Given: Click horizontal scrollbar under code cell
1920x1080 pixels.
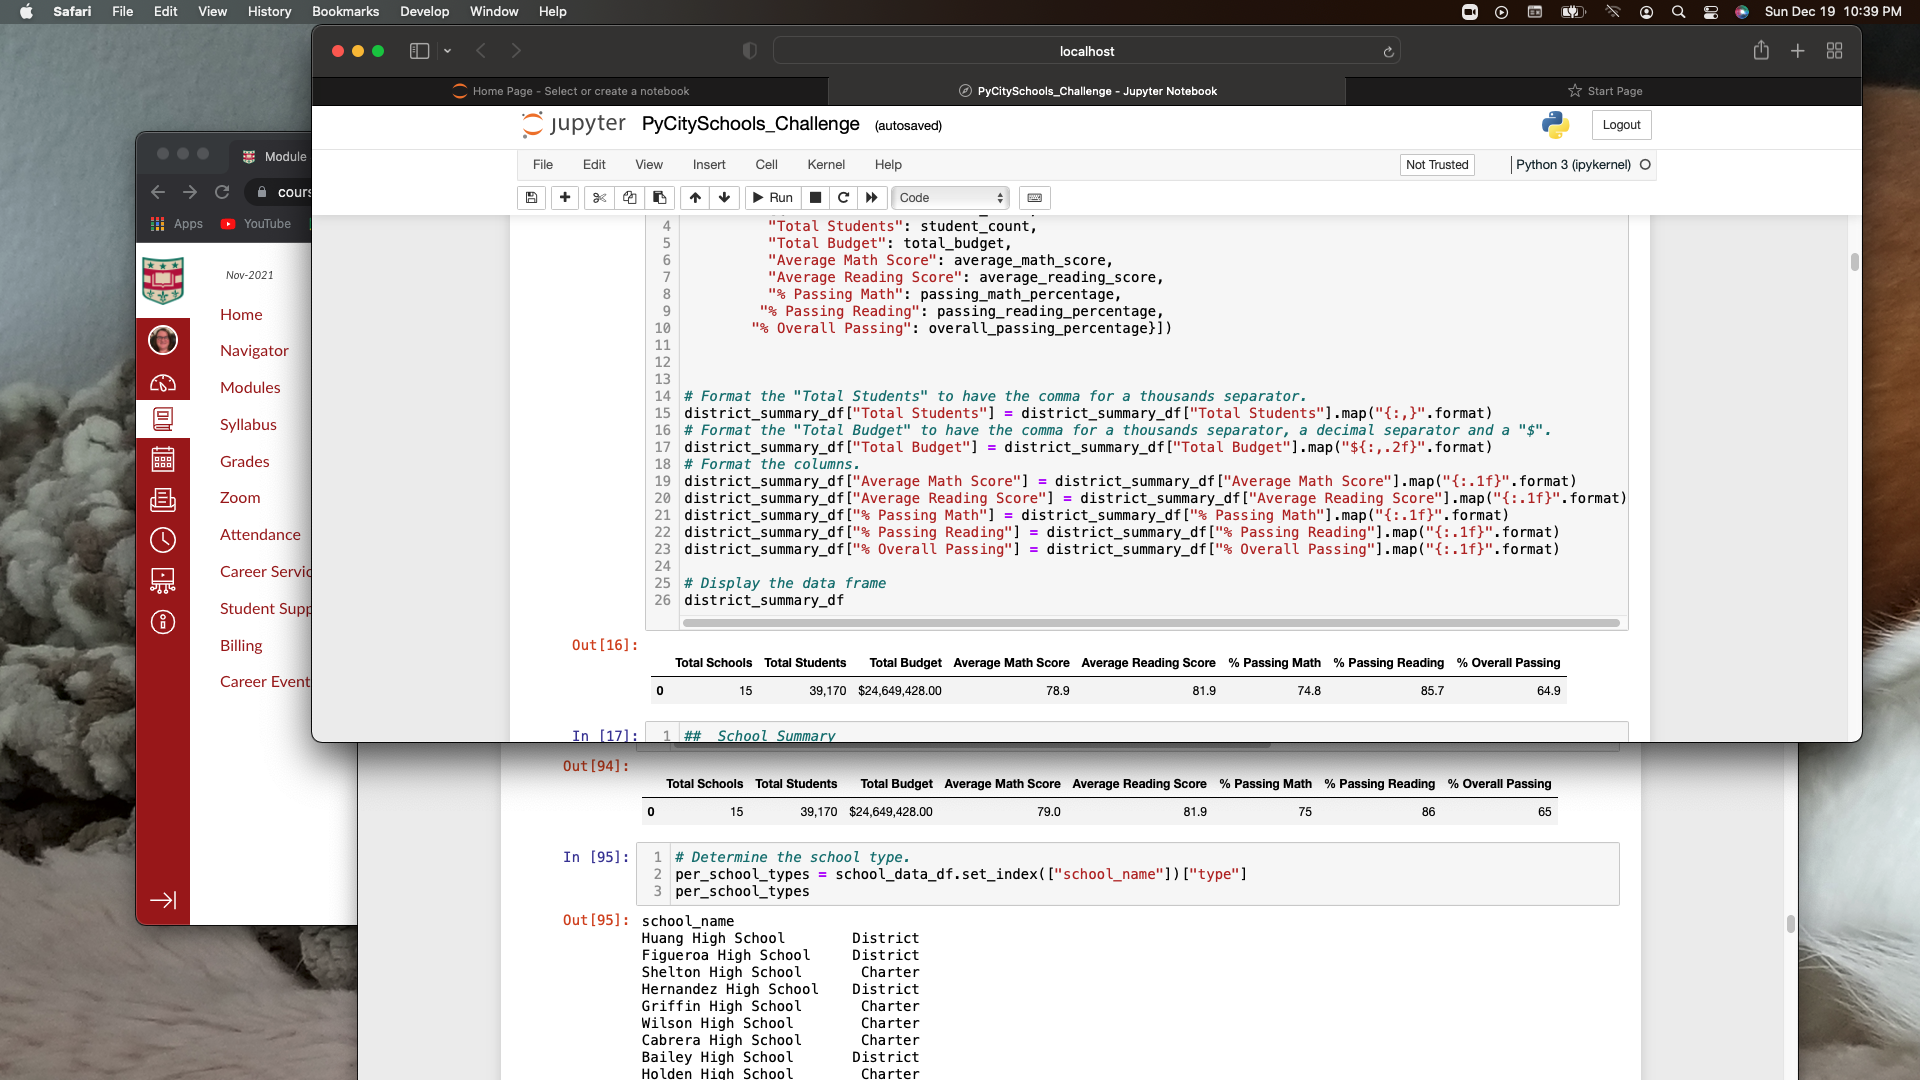Looking at the screenshot, I should click(x=1150, y=623).
